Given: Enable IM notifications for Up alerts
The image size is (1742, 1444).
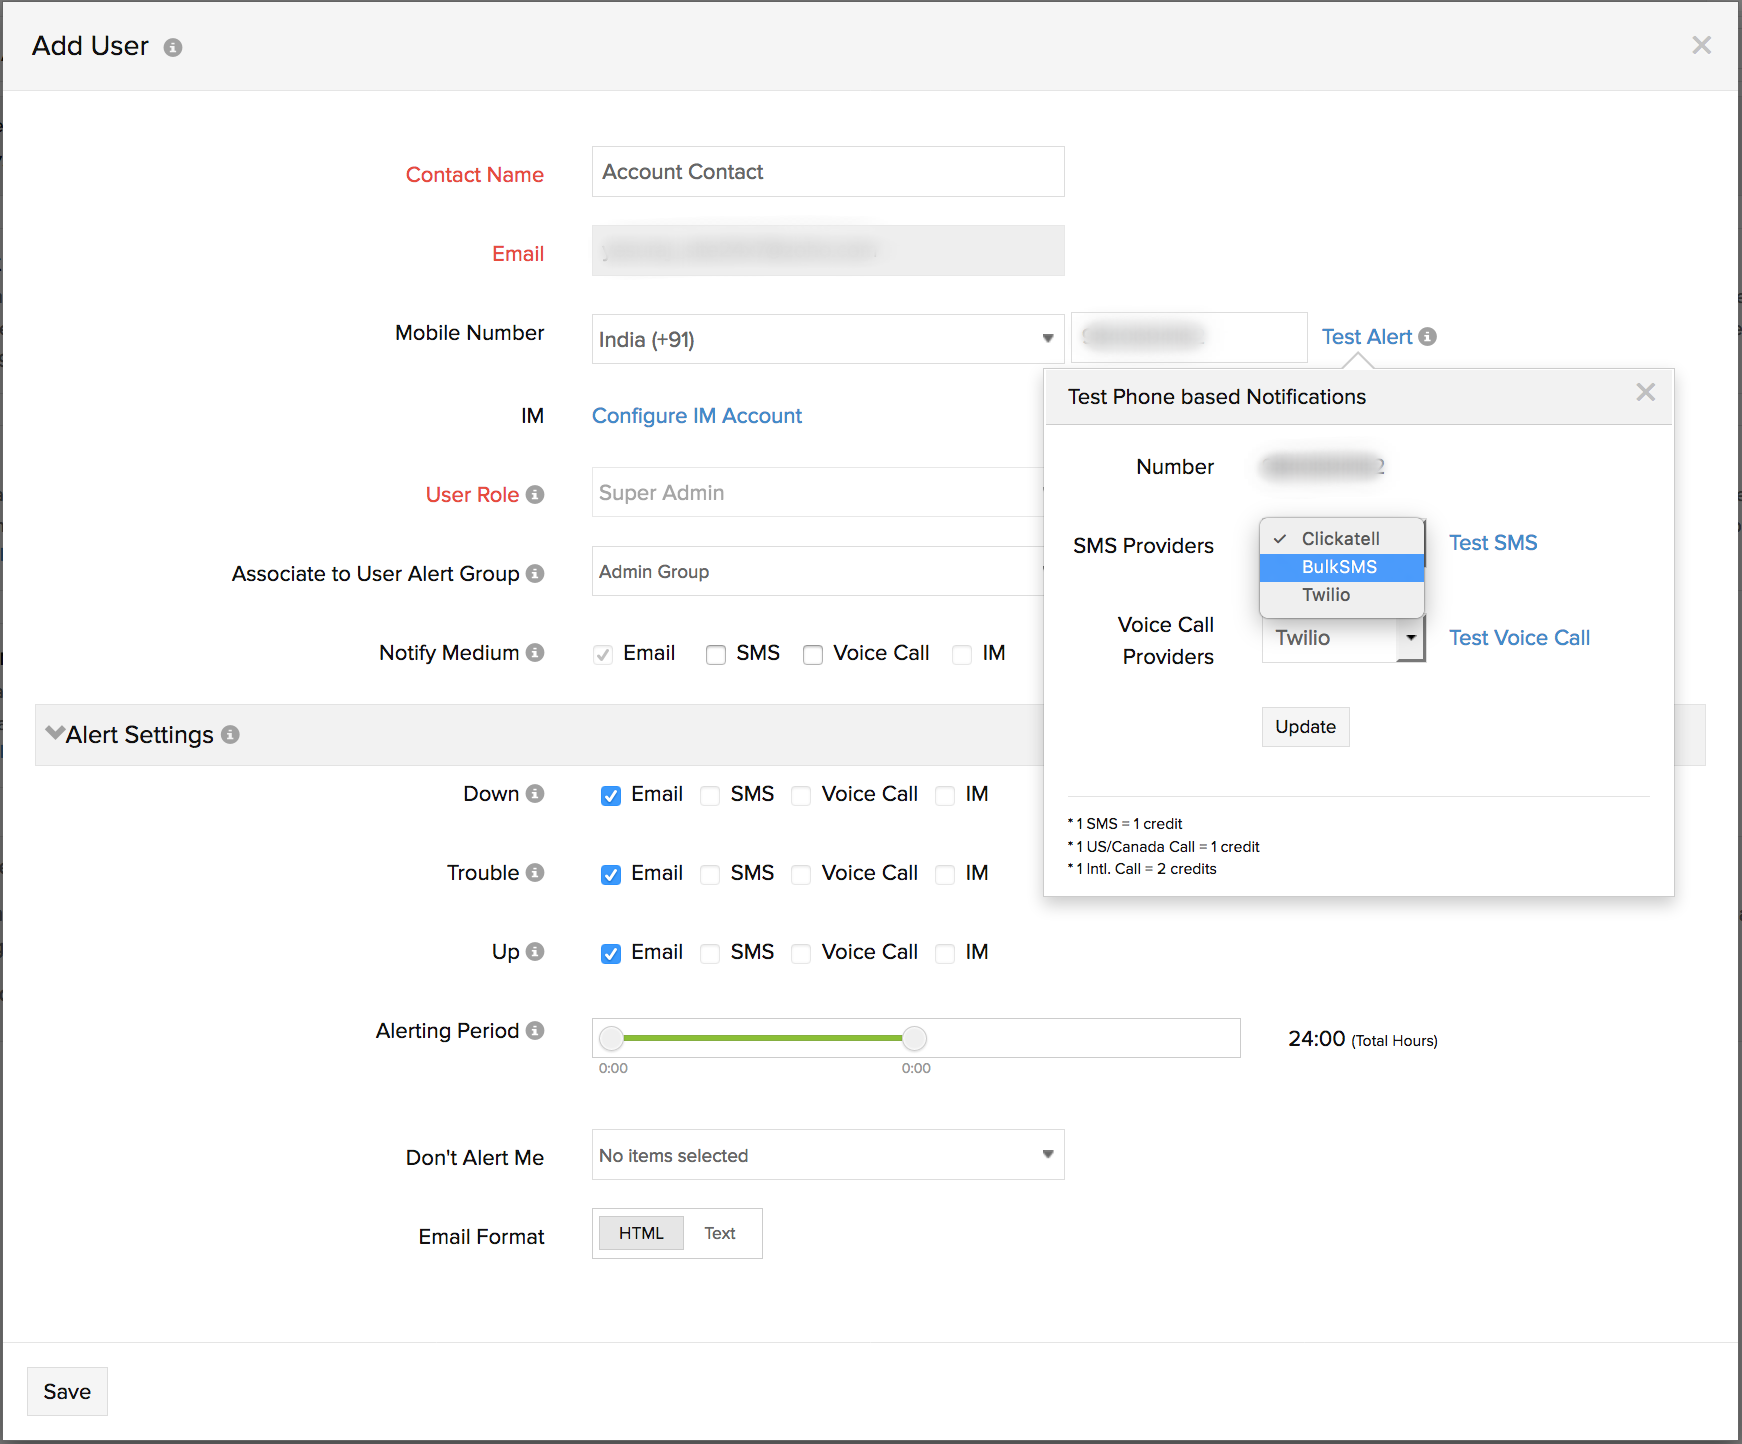Looking at the screenshot, I should click(945, 953).
